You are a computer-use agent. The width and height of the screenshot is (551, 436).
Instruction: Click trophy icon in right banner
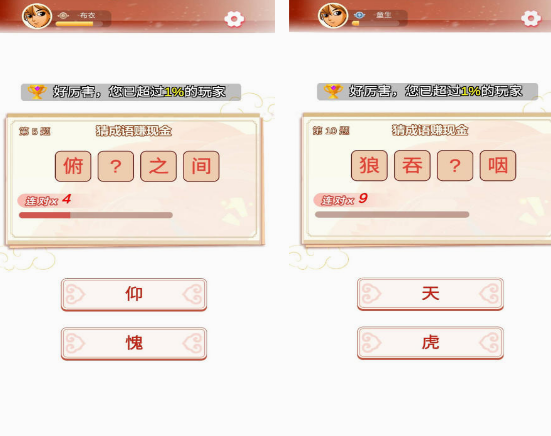(x=333, y=91)
